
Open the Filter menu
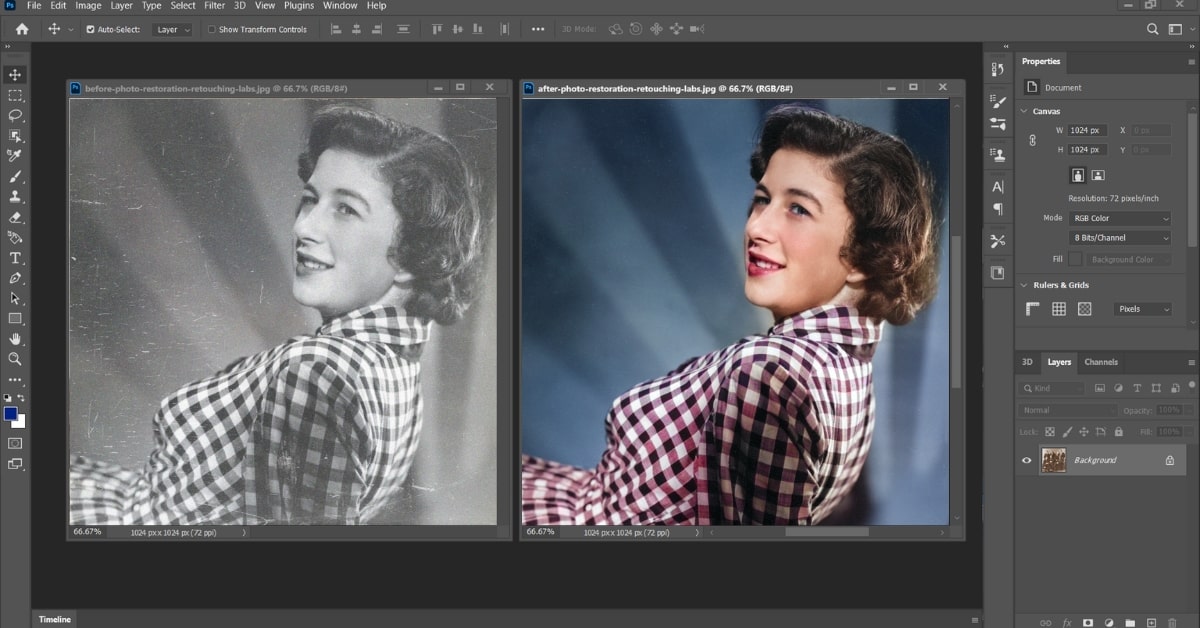(215, 6)
